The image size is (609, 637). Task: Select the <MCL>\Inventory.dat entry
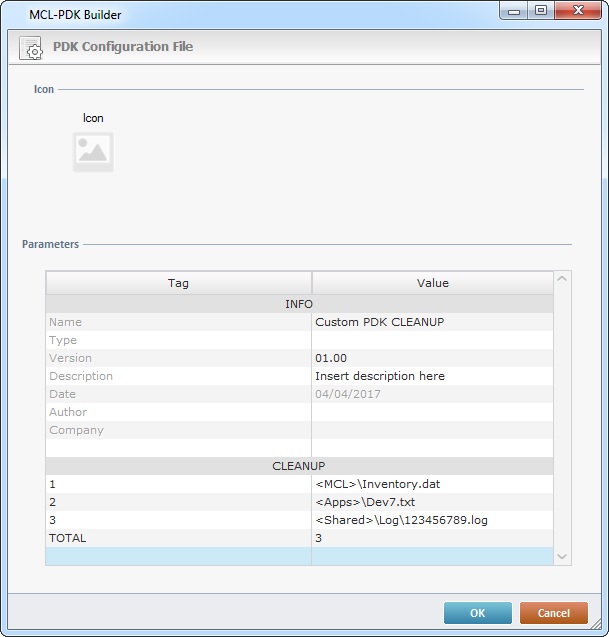click(431, 484)
